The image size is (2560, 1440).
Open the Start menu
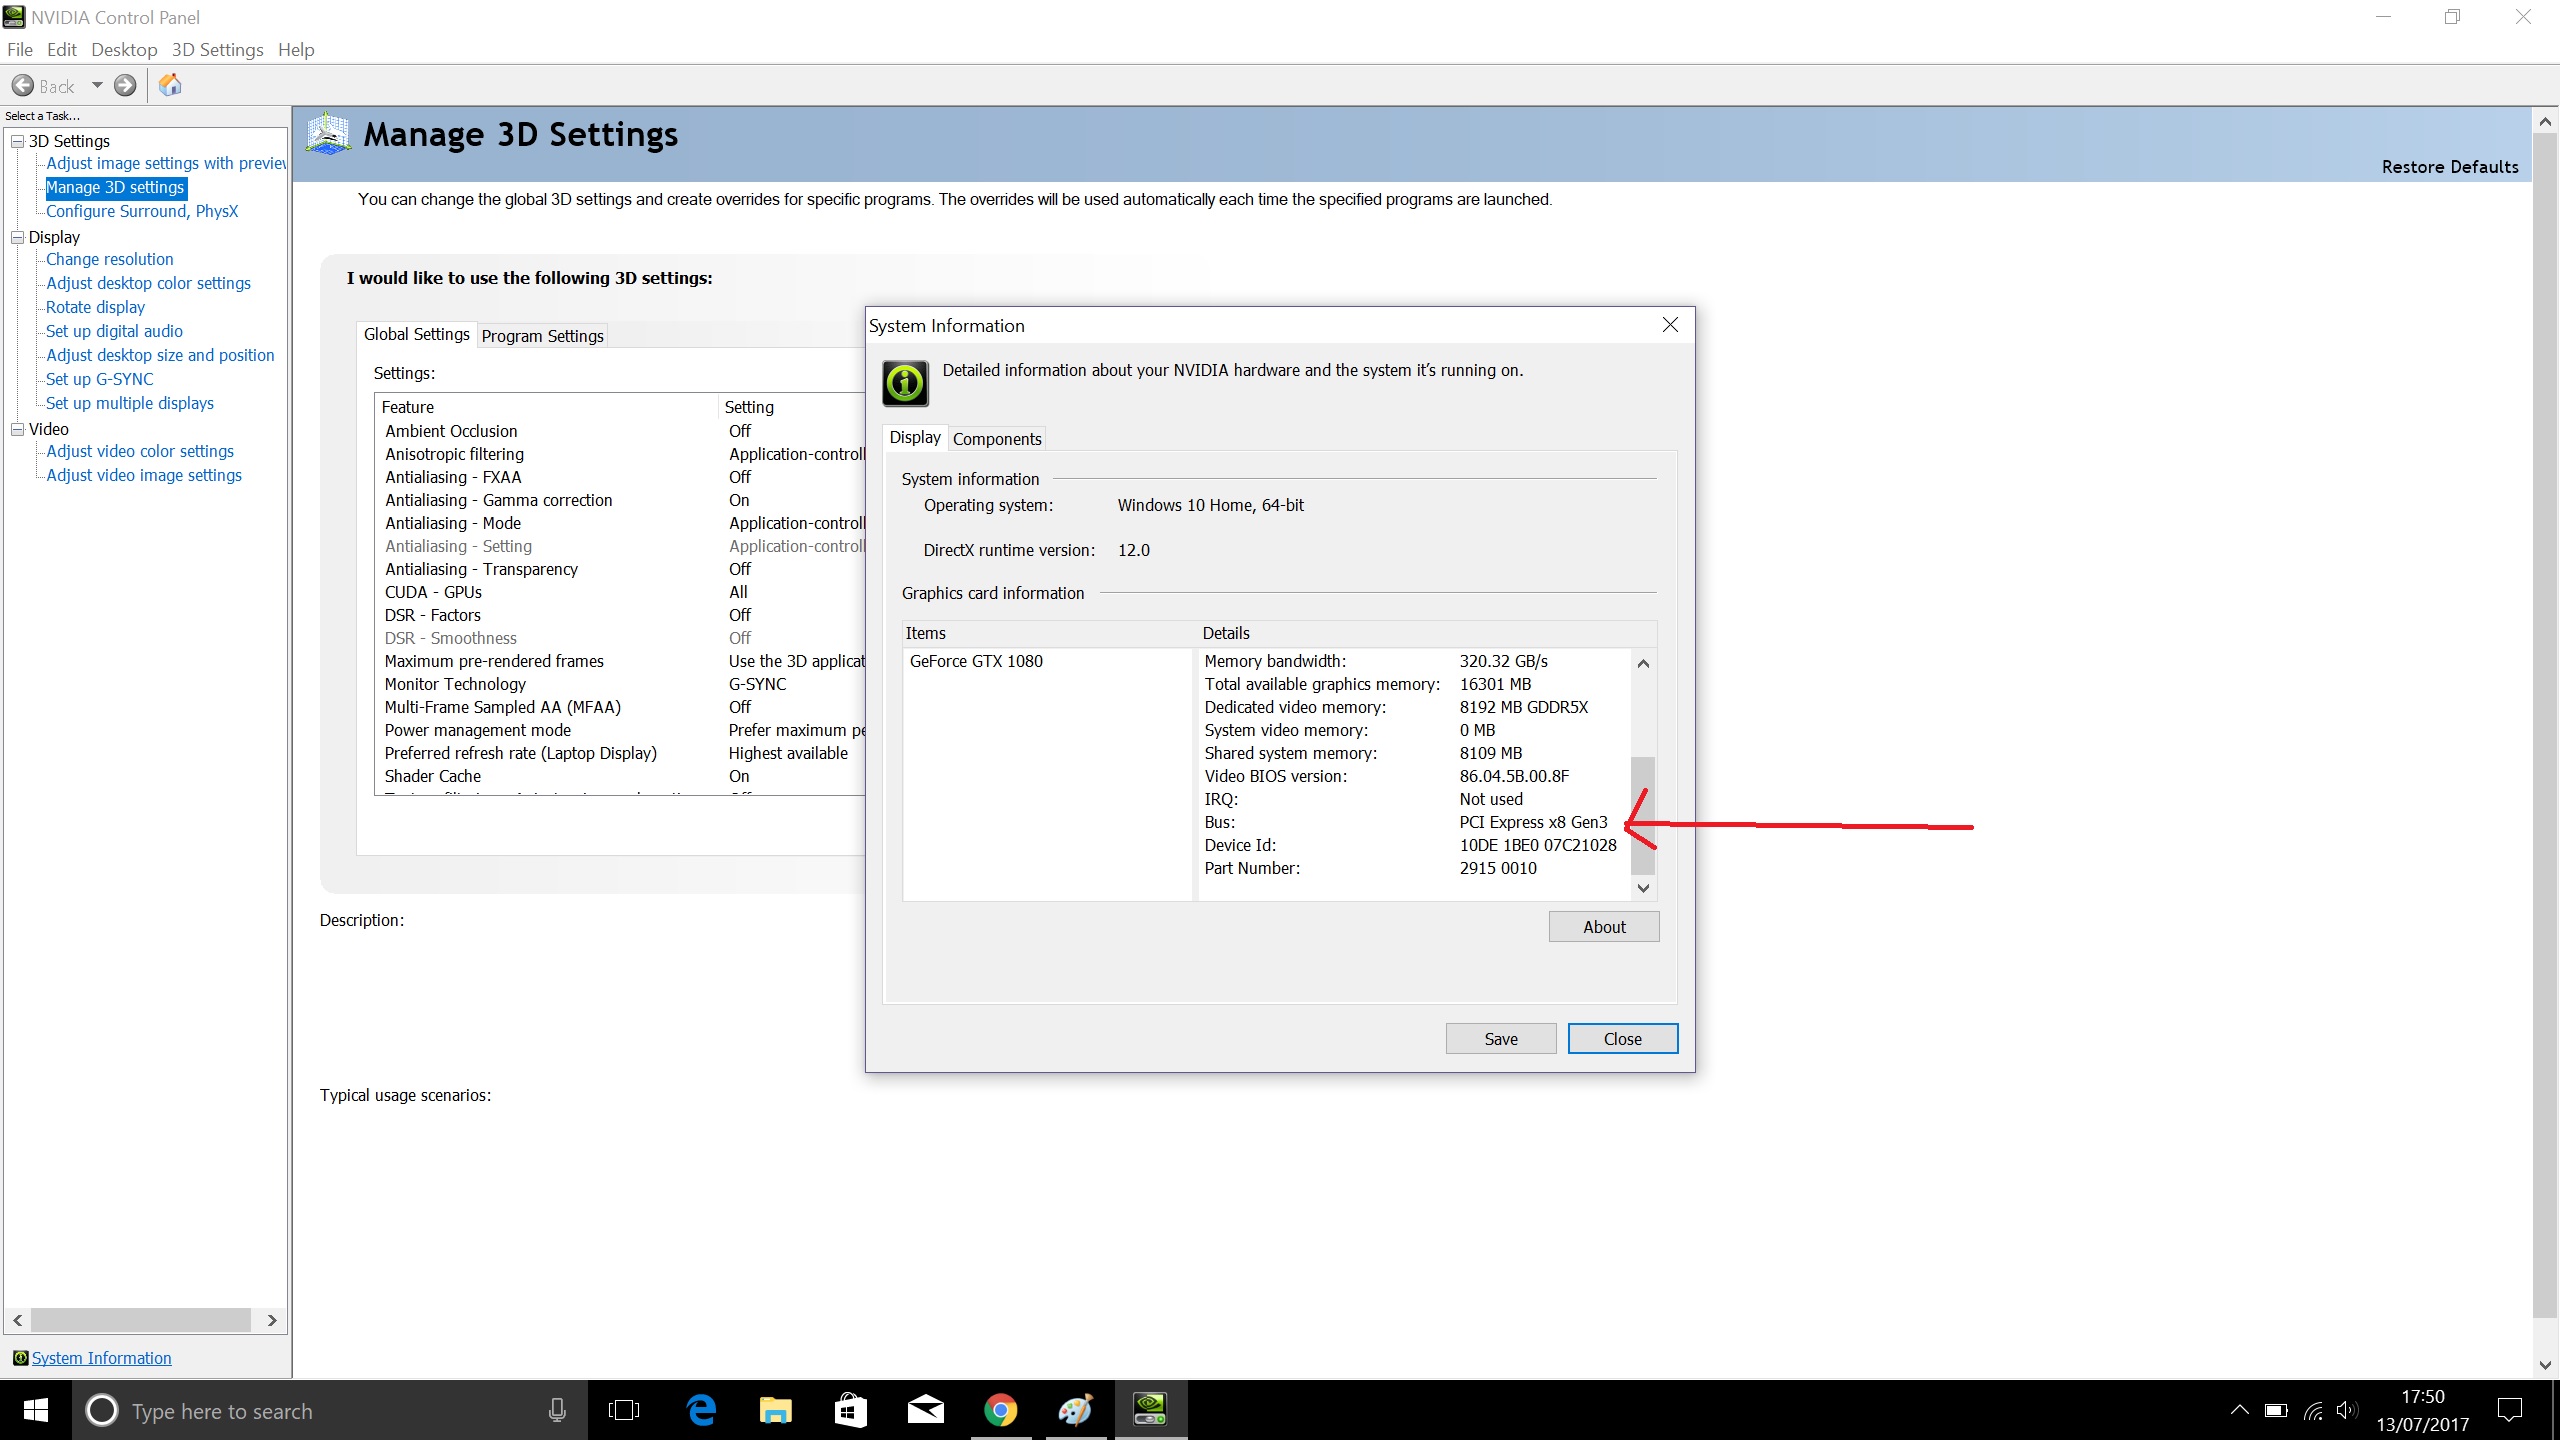[35, 1410]
